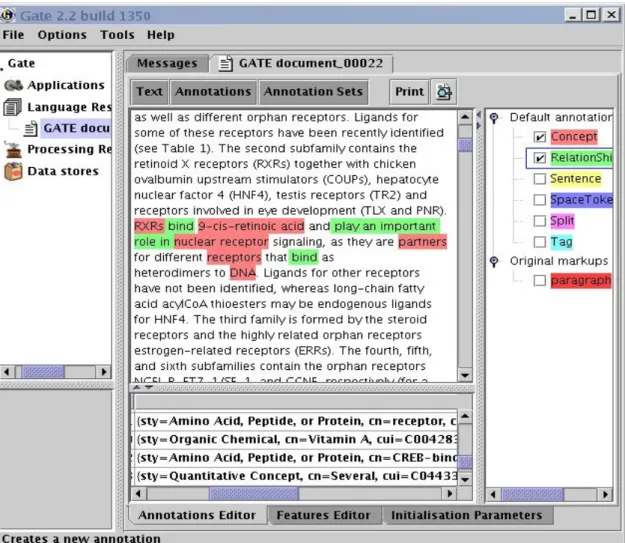625x543 pixels.
Task: Collapse the Original markups tree node
Action: coord(494,262)
